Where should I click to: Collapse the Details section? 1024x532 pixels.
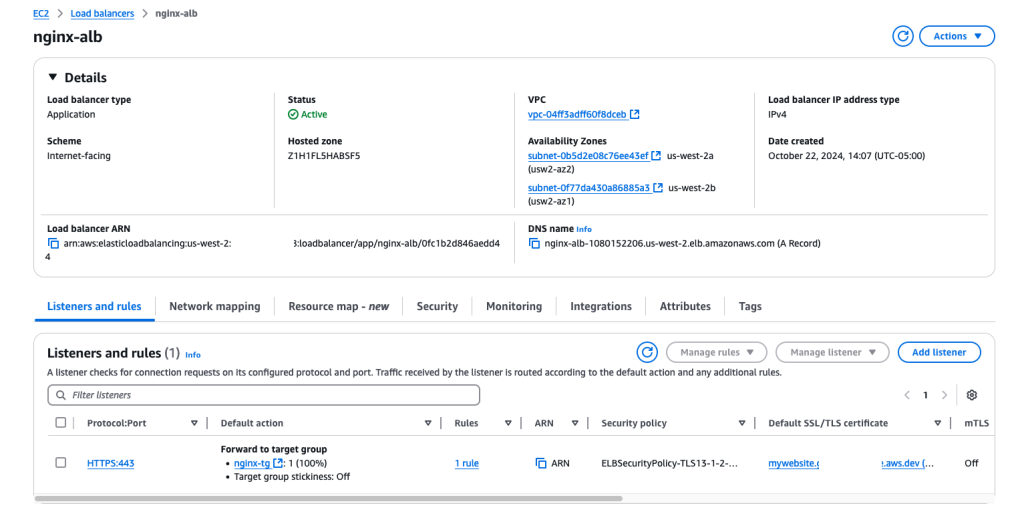point(53,77)
